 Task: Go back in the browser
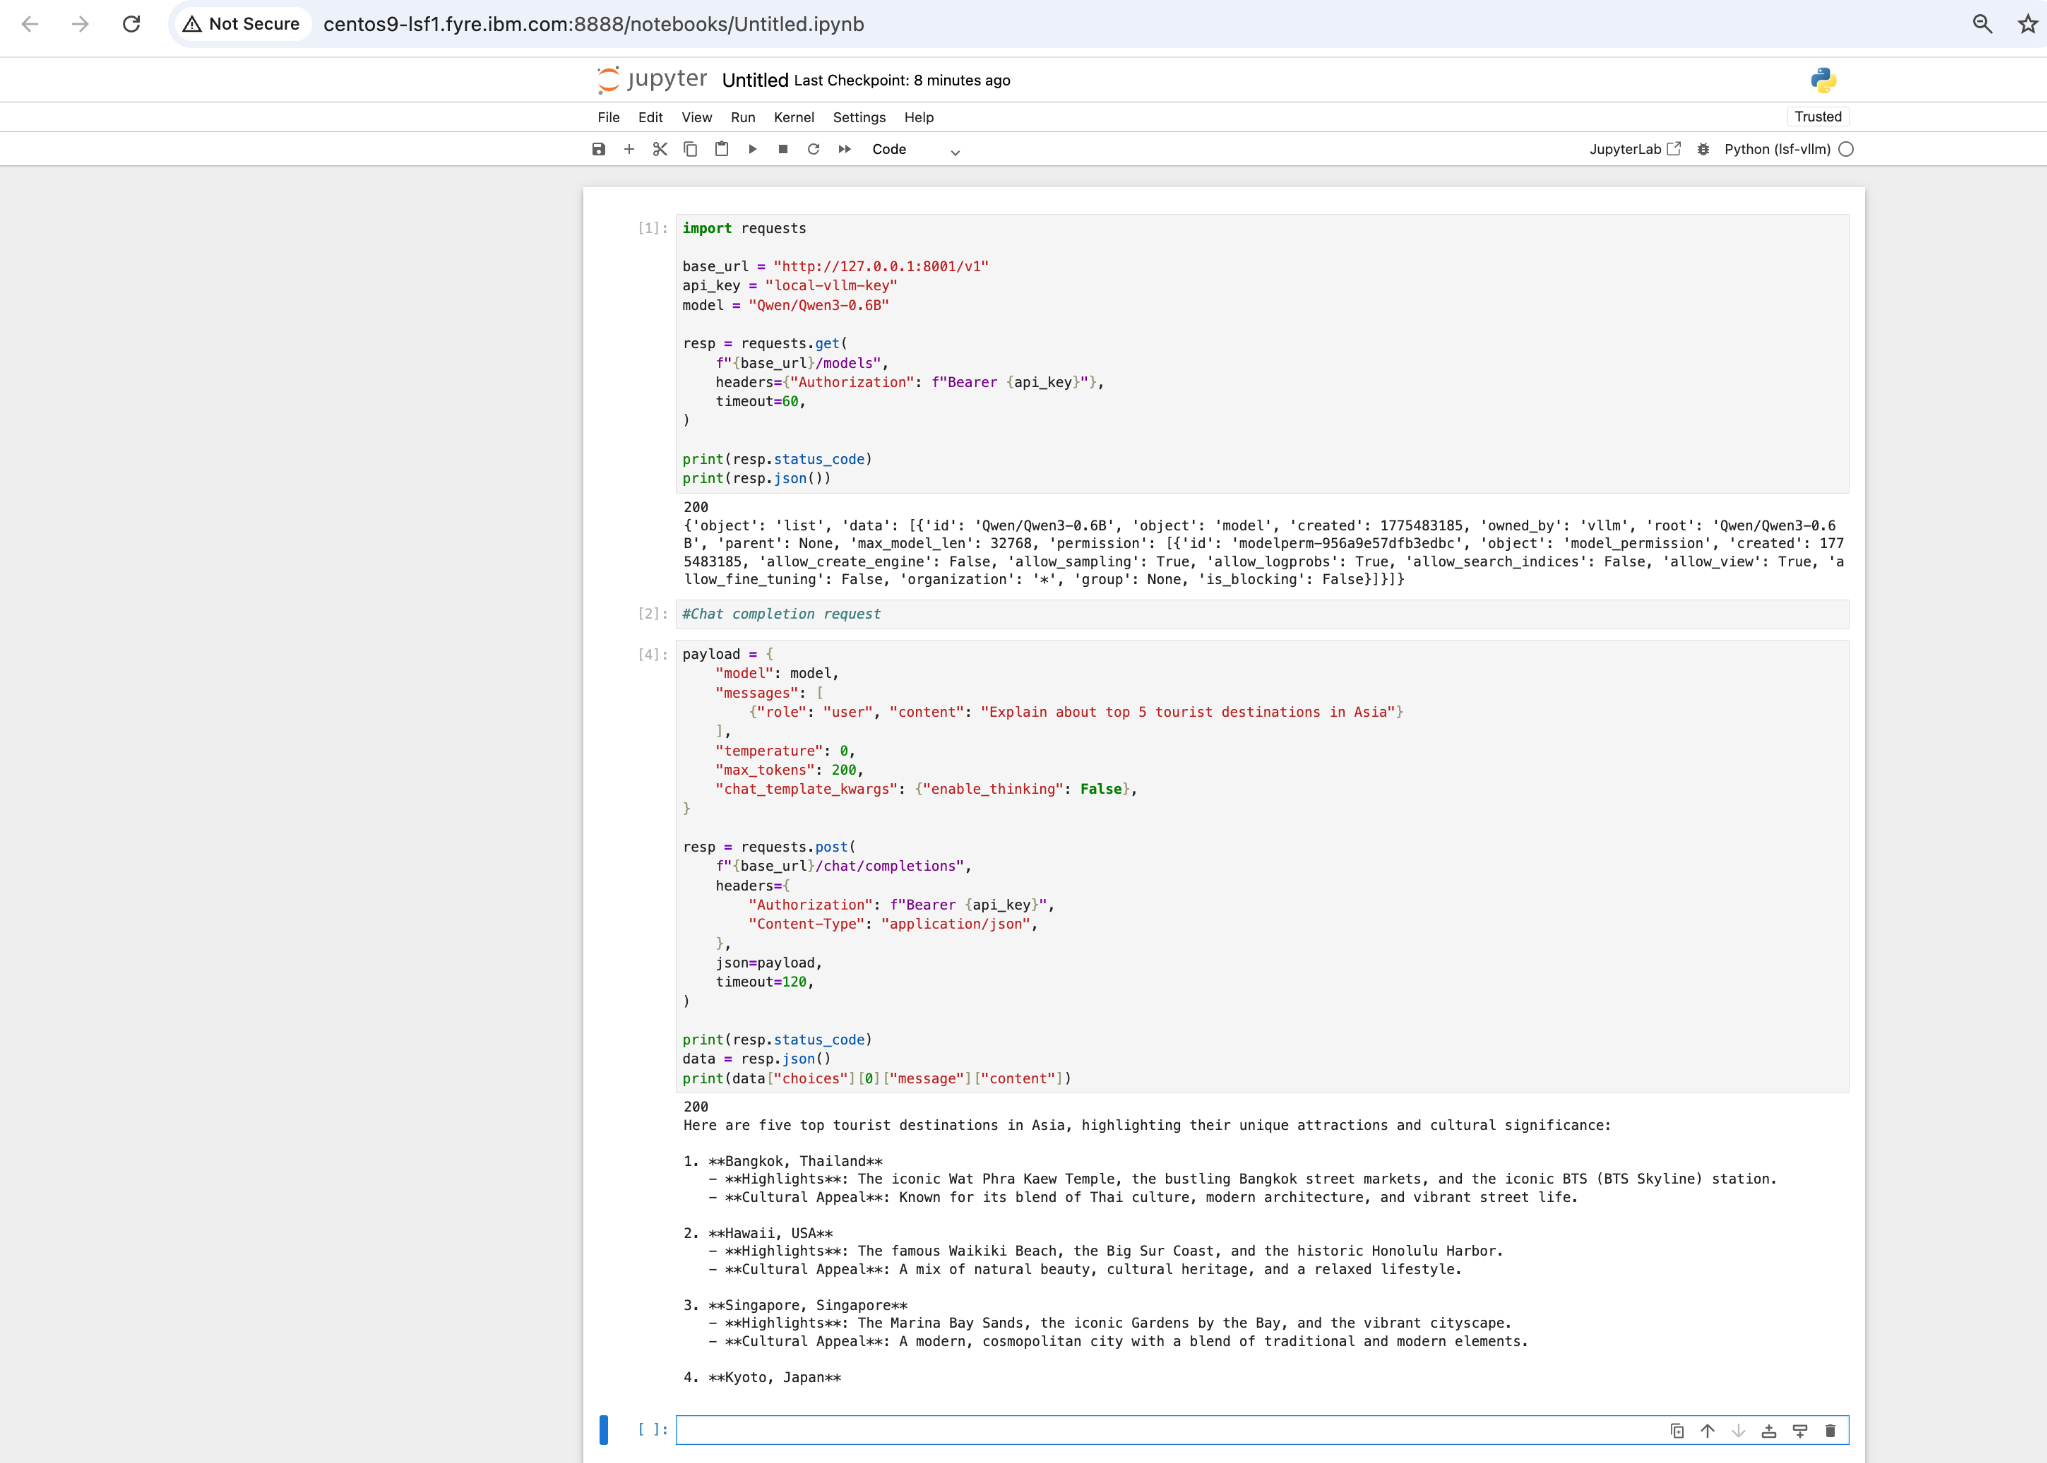click(30, 24)
